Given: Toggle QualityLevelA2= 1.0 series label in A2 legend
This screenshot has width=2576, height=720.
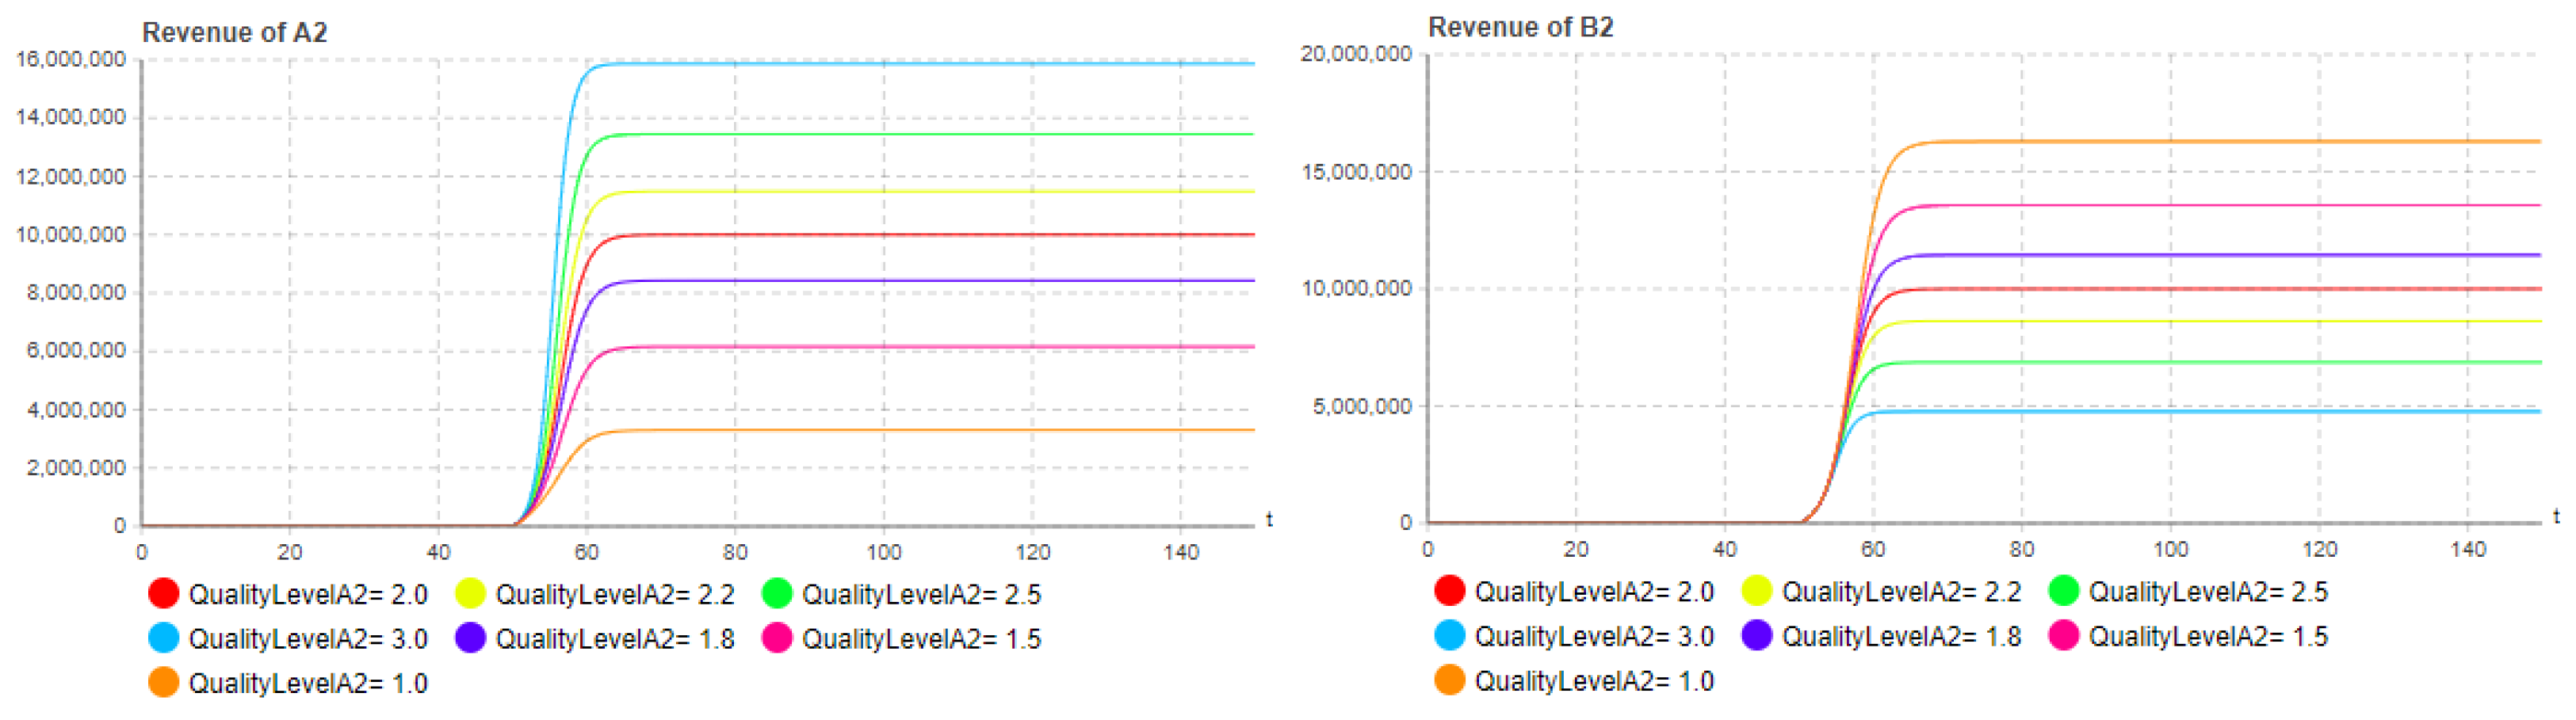Looking at the screenshot, I should (x=307, y=684).
